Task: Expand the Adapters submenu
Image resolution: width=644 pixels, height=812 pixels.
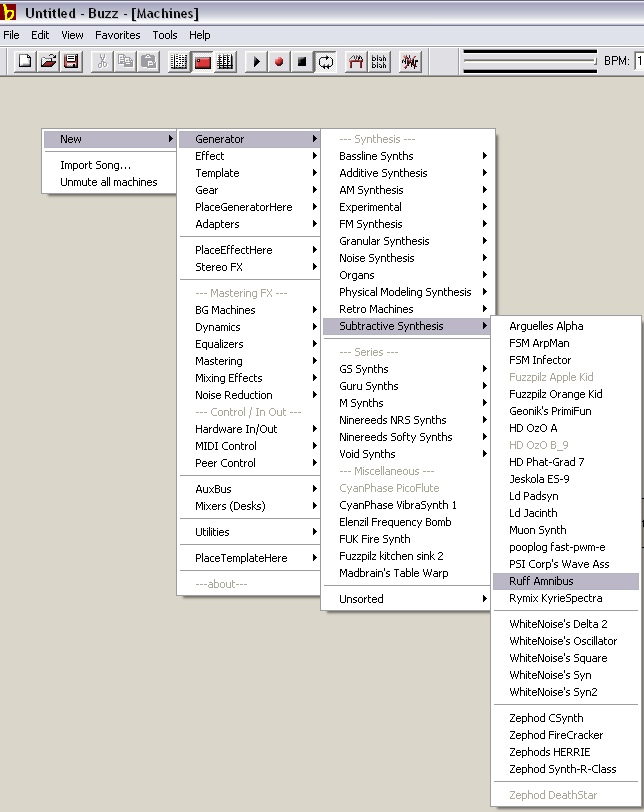Action: (250, 224)
